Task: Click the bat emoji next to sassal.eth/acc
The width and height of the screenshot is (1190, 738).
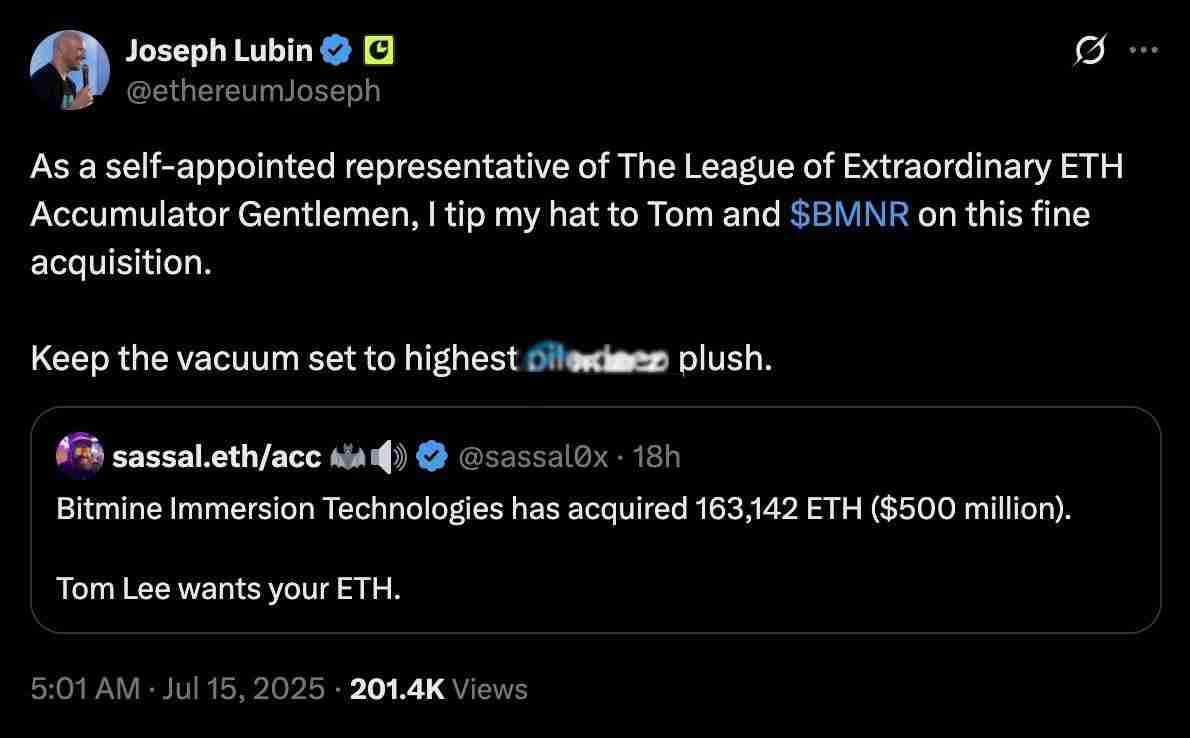Action: point(347,457)
